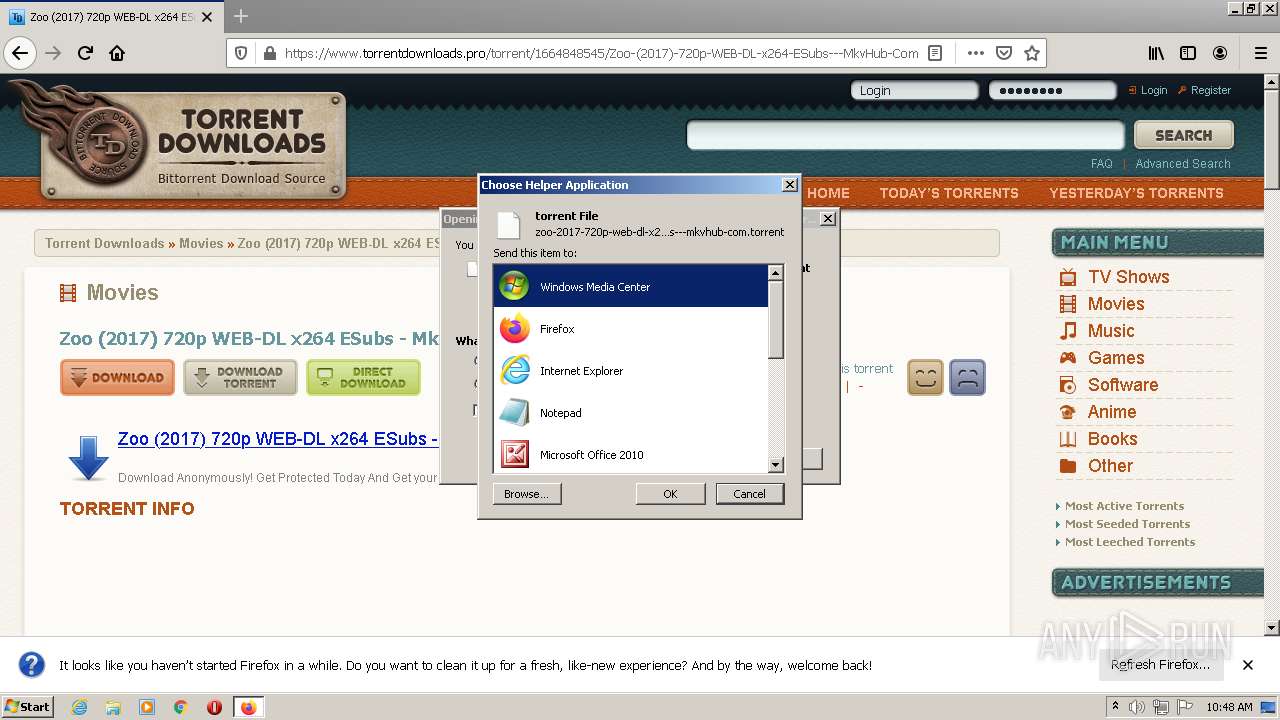The width and height of the screenshot is (1280, 720).
Task: View site security padlock info
Action: pos(268,53)
